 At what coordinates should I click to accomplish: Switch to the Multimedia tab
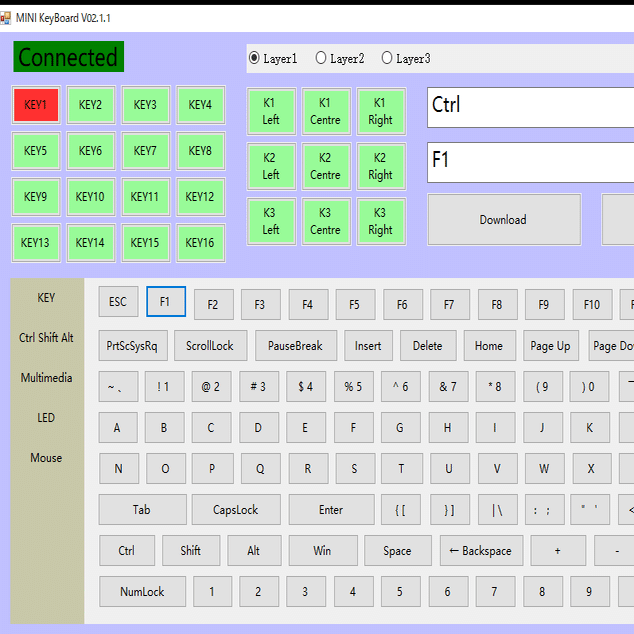[x=46, y=378]
